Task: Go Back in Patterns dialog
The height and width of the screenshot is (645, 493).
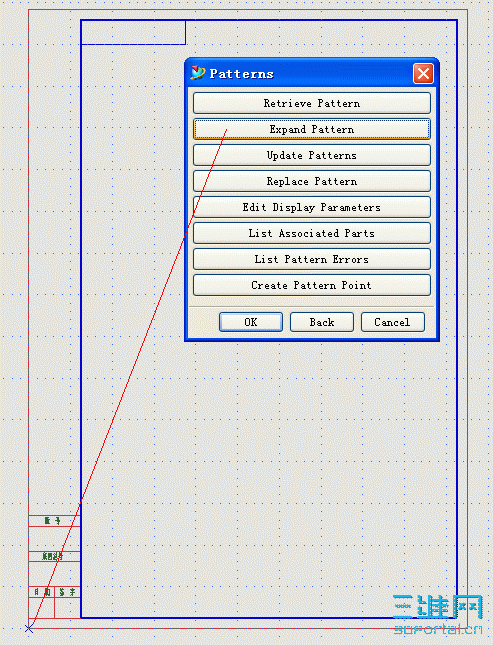Action: [322, 322]
